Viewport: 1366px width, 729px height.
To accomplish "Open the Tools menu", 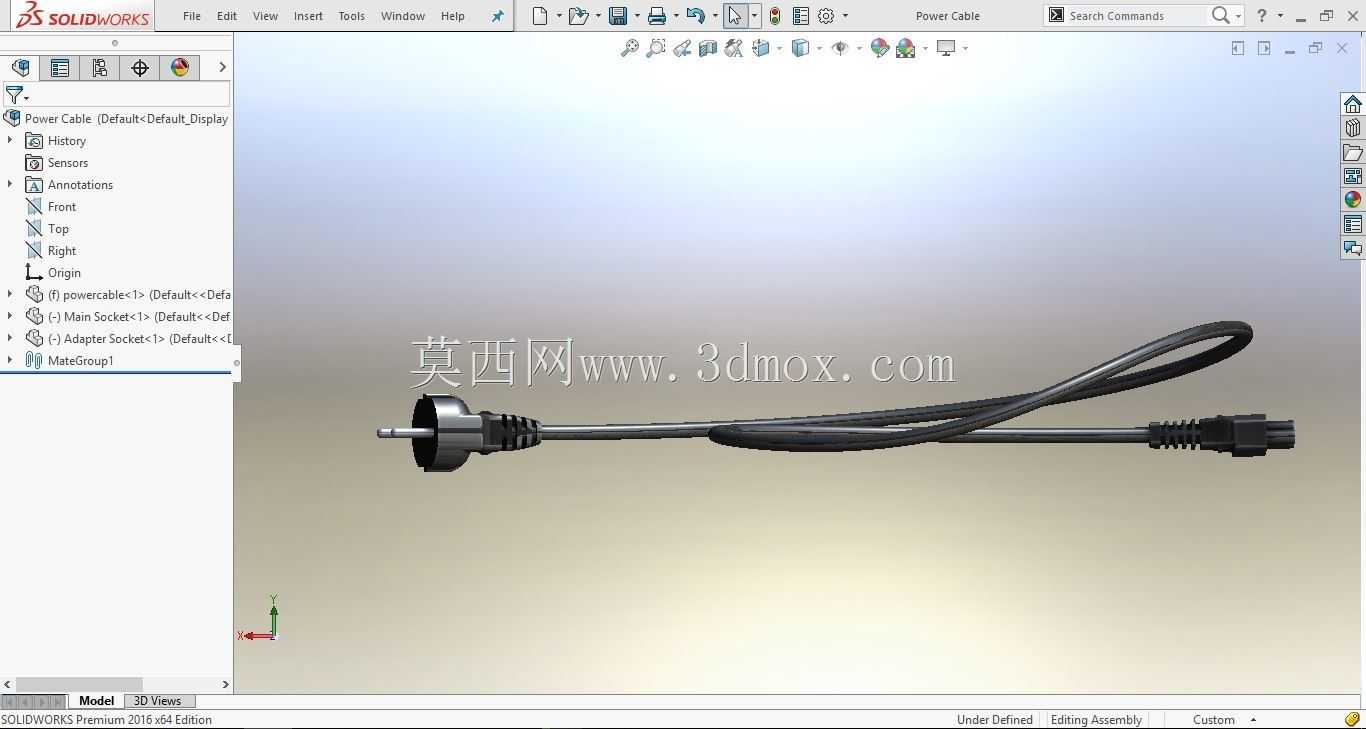I will [351, 16].
